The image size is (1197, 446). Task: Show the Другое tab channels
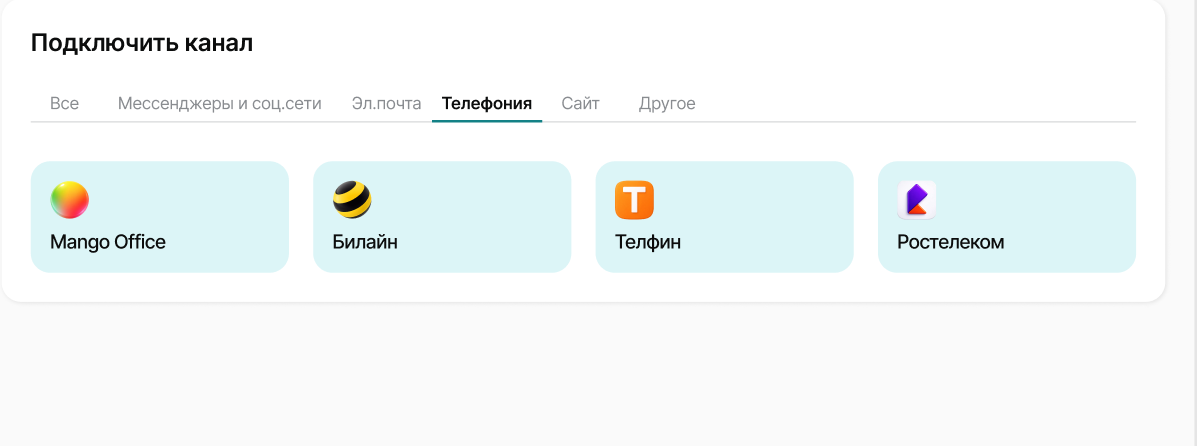[x=667, y=103]
